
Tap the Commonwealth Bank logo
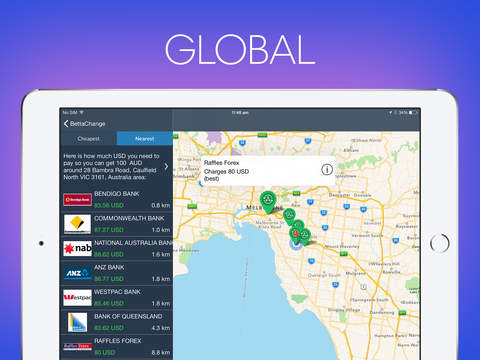(x=77, y=224)
